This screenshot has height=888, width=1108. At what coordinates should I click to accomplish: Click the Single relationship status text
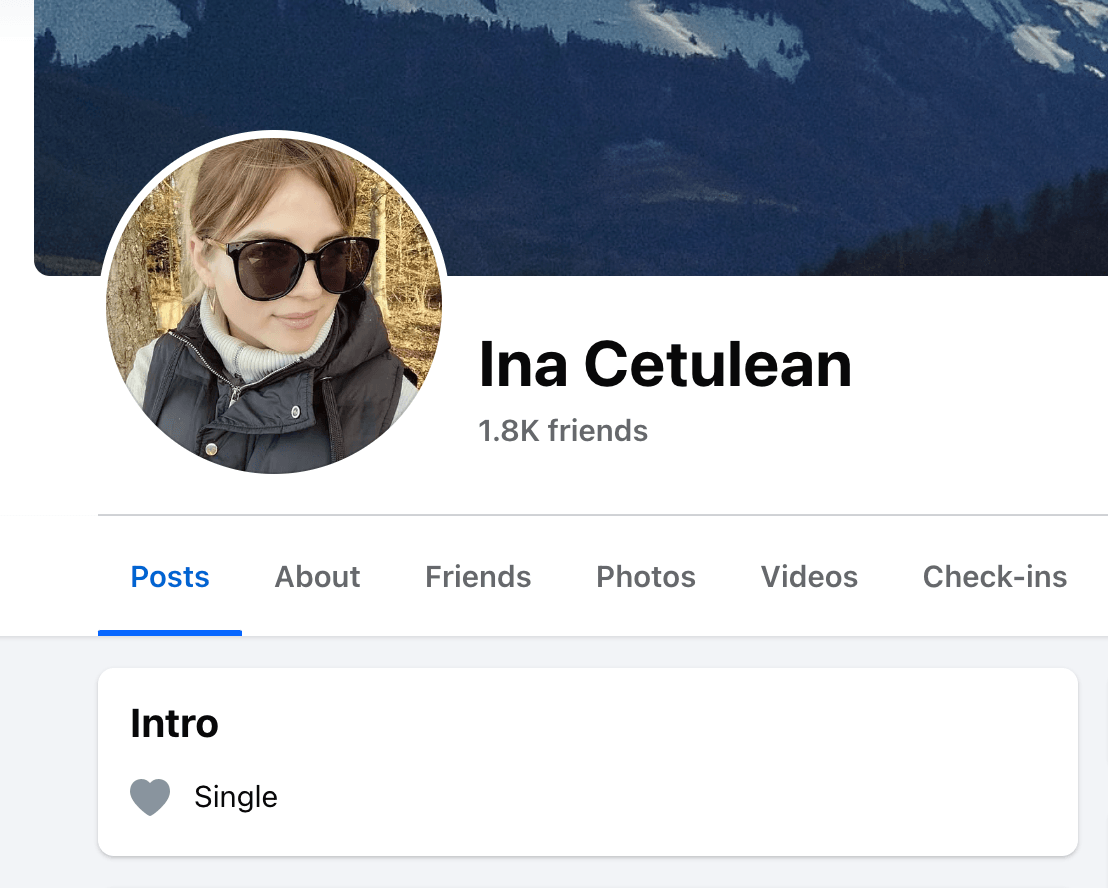pos(236,797)
